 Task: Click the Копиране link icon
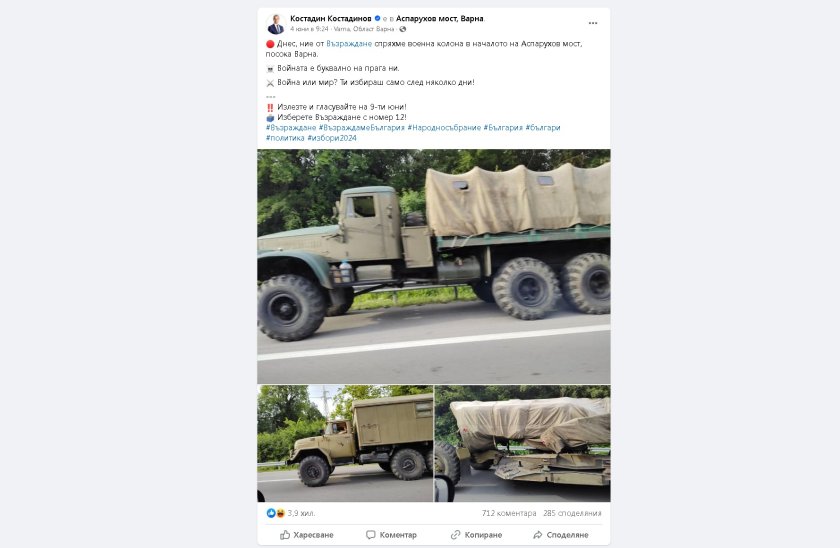(x=455, y=535)
